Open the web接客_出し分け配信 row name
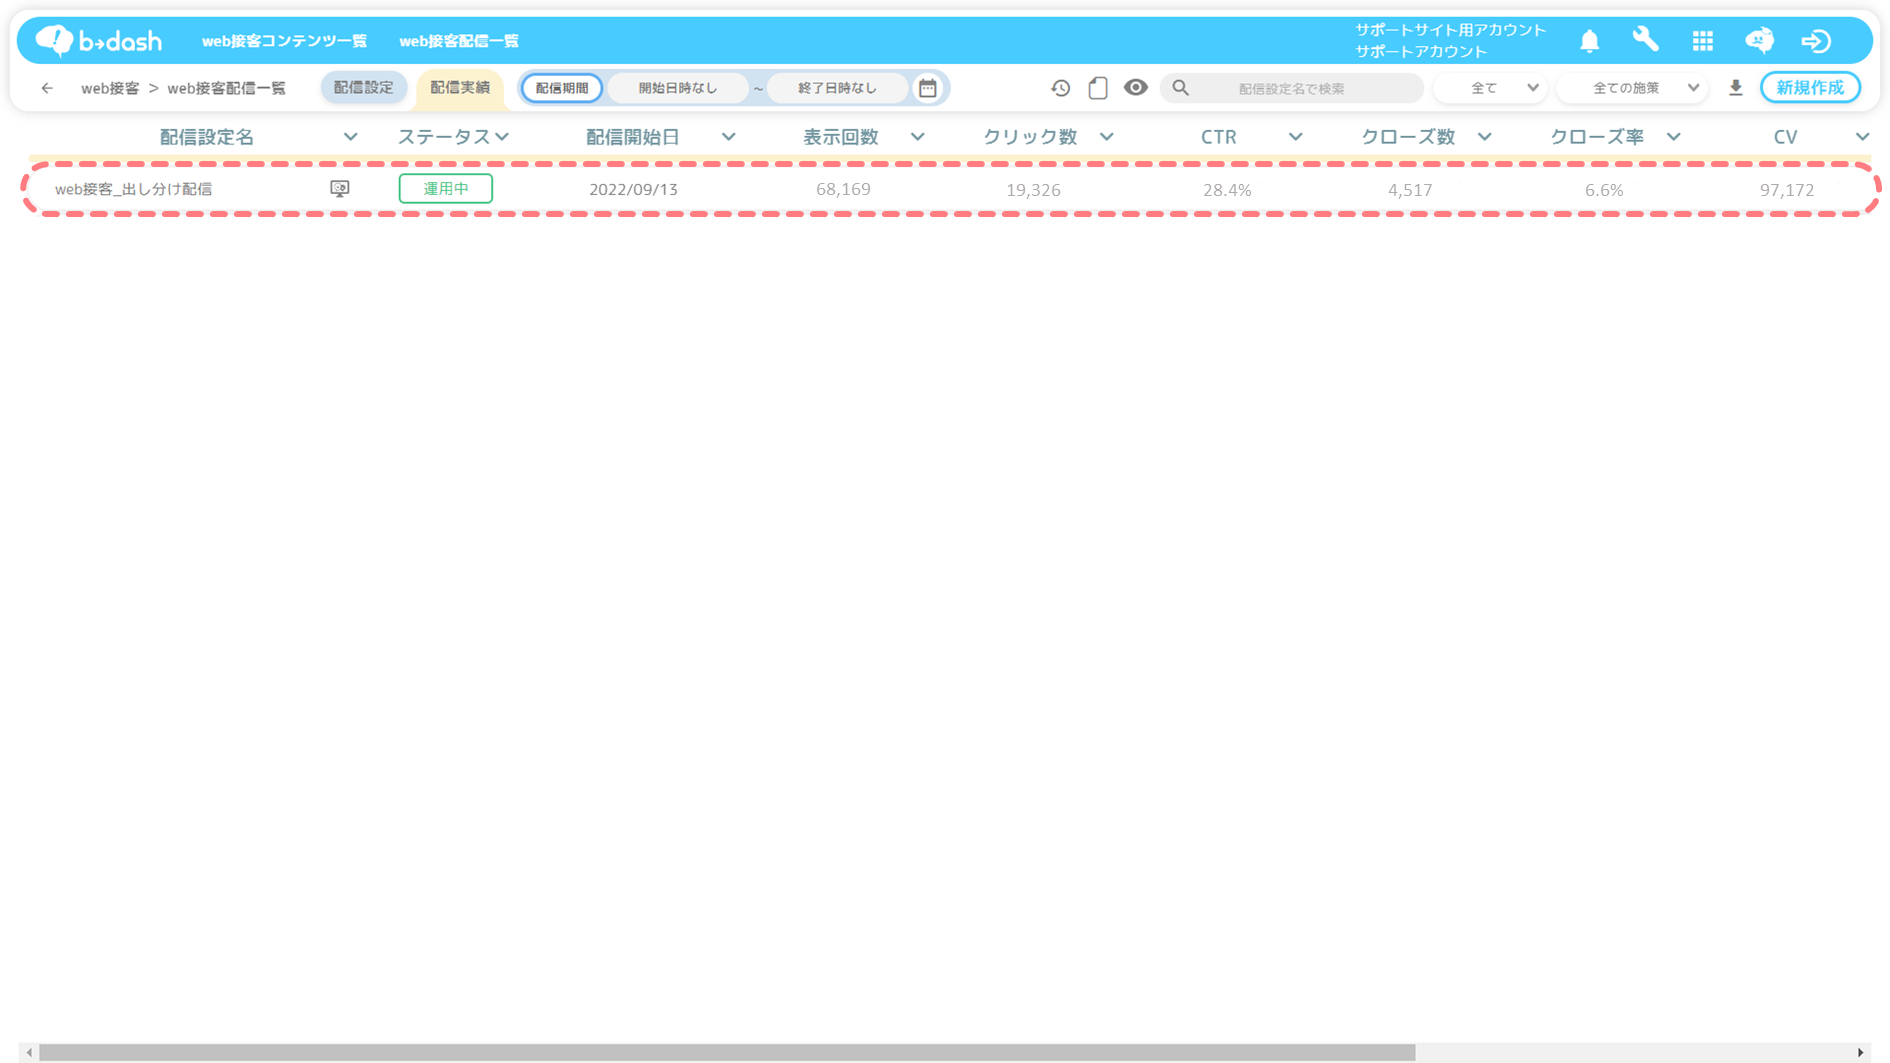Screen dimensions: 1890x1063 pyautogui.click(x=133, y=189)
